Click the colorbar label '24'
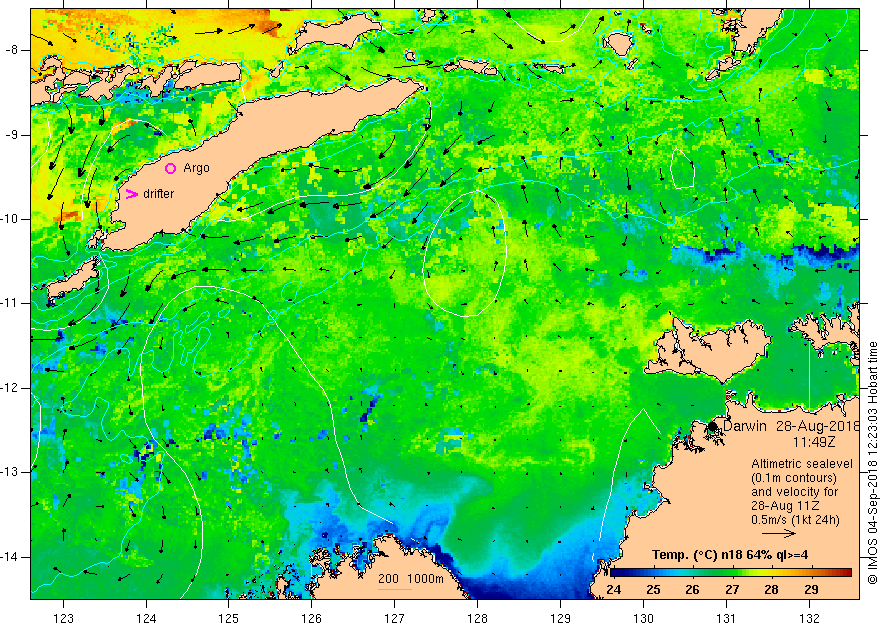Viewport: 880px width, 630px height. click(613, 590)
